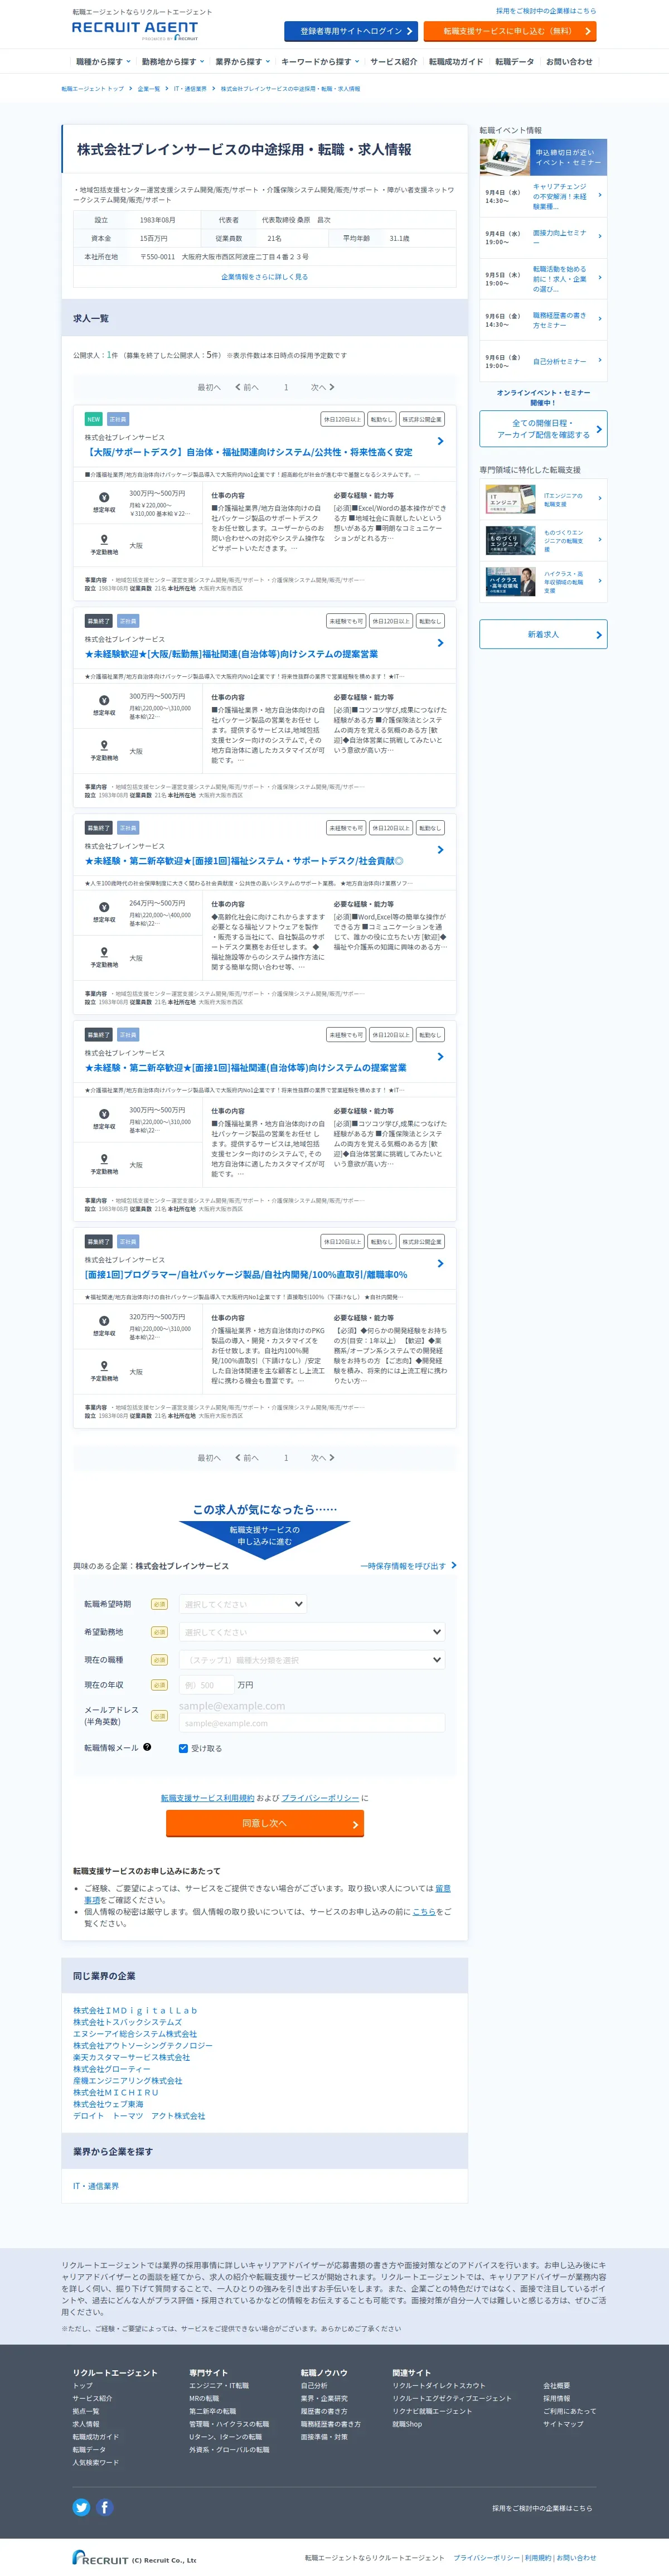Click 留意事項 link in notes
This screenshot has width=669, height=2576.
443,1888
